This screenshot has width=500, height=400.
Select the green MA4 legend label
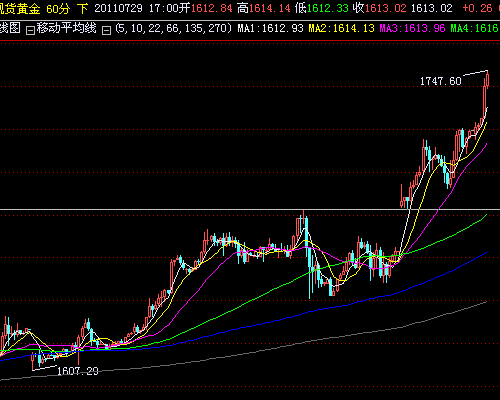tap(475, 28)
